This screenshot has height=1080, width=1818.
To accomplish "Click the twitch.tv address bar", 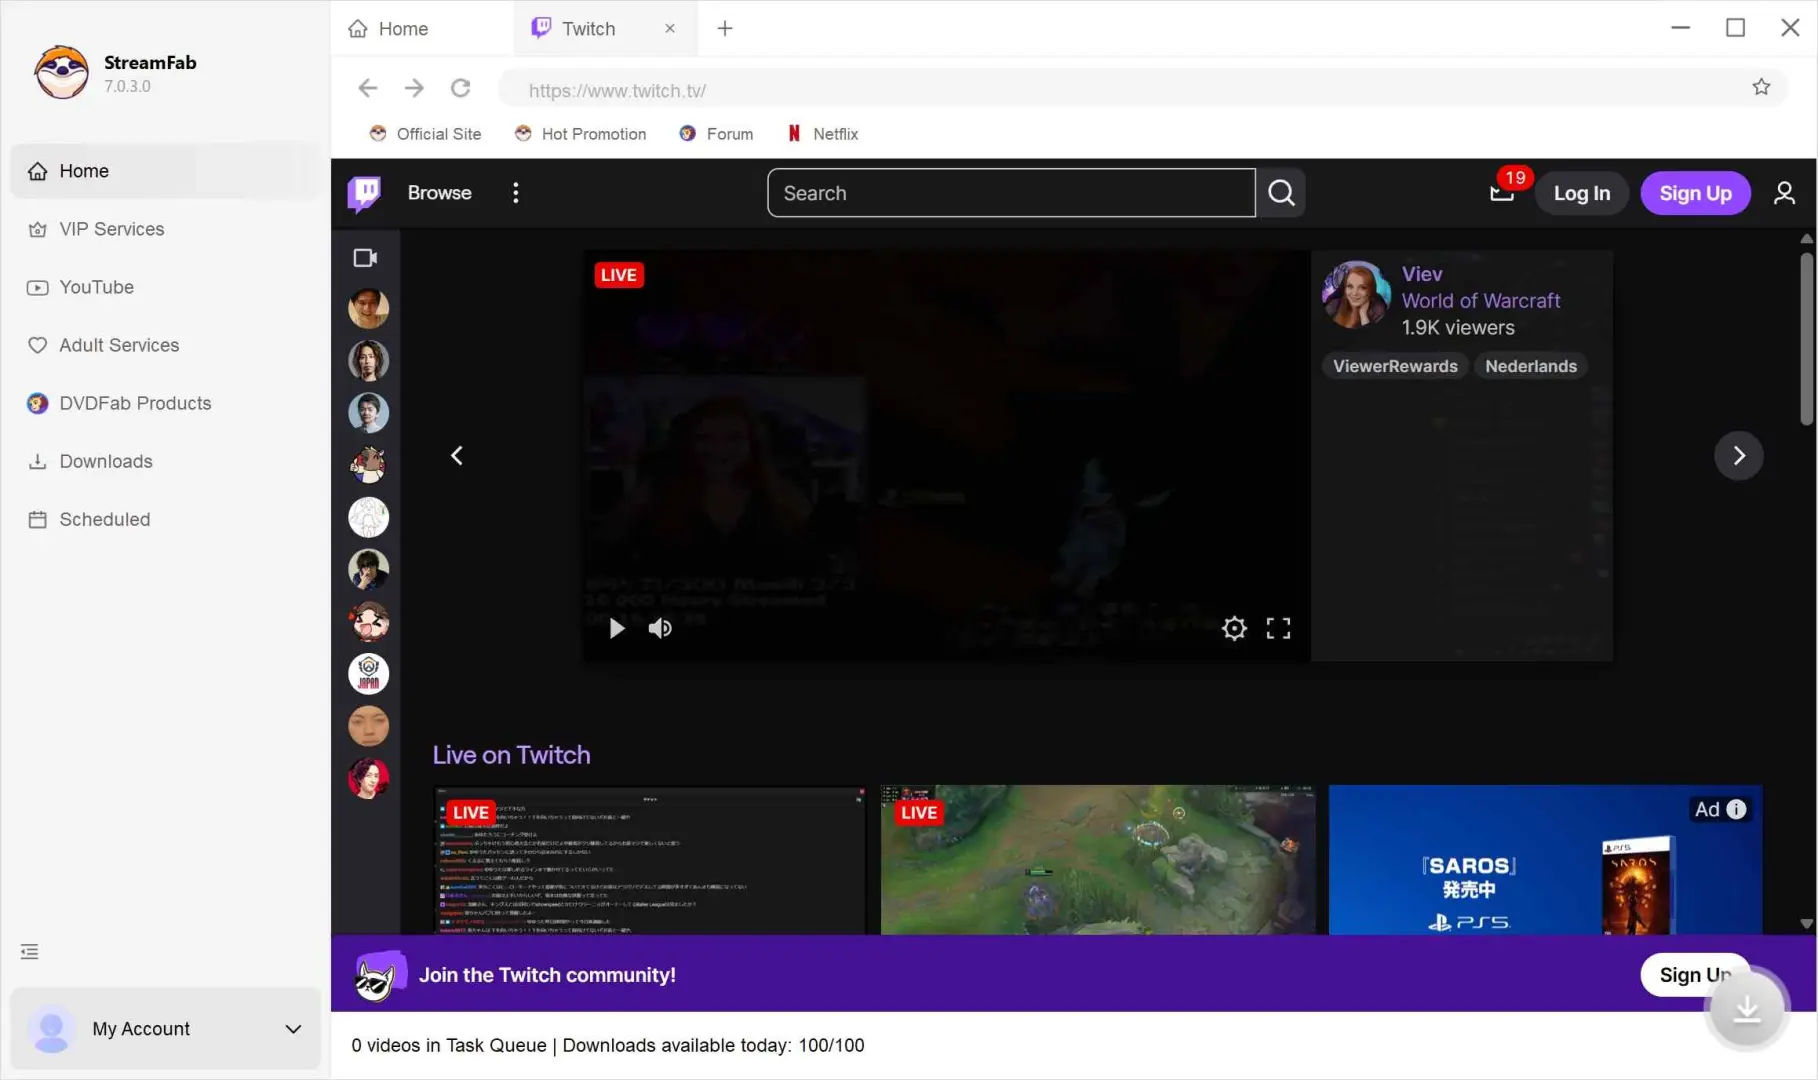I will click(x=1120, y=90).
